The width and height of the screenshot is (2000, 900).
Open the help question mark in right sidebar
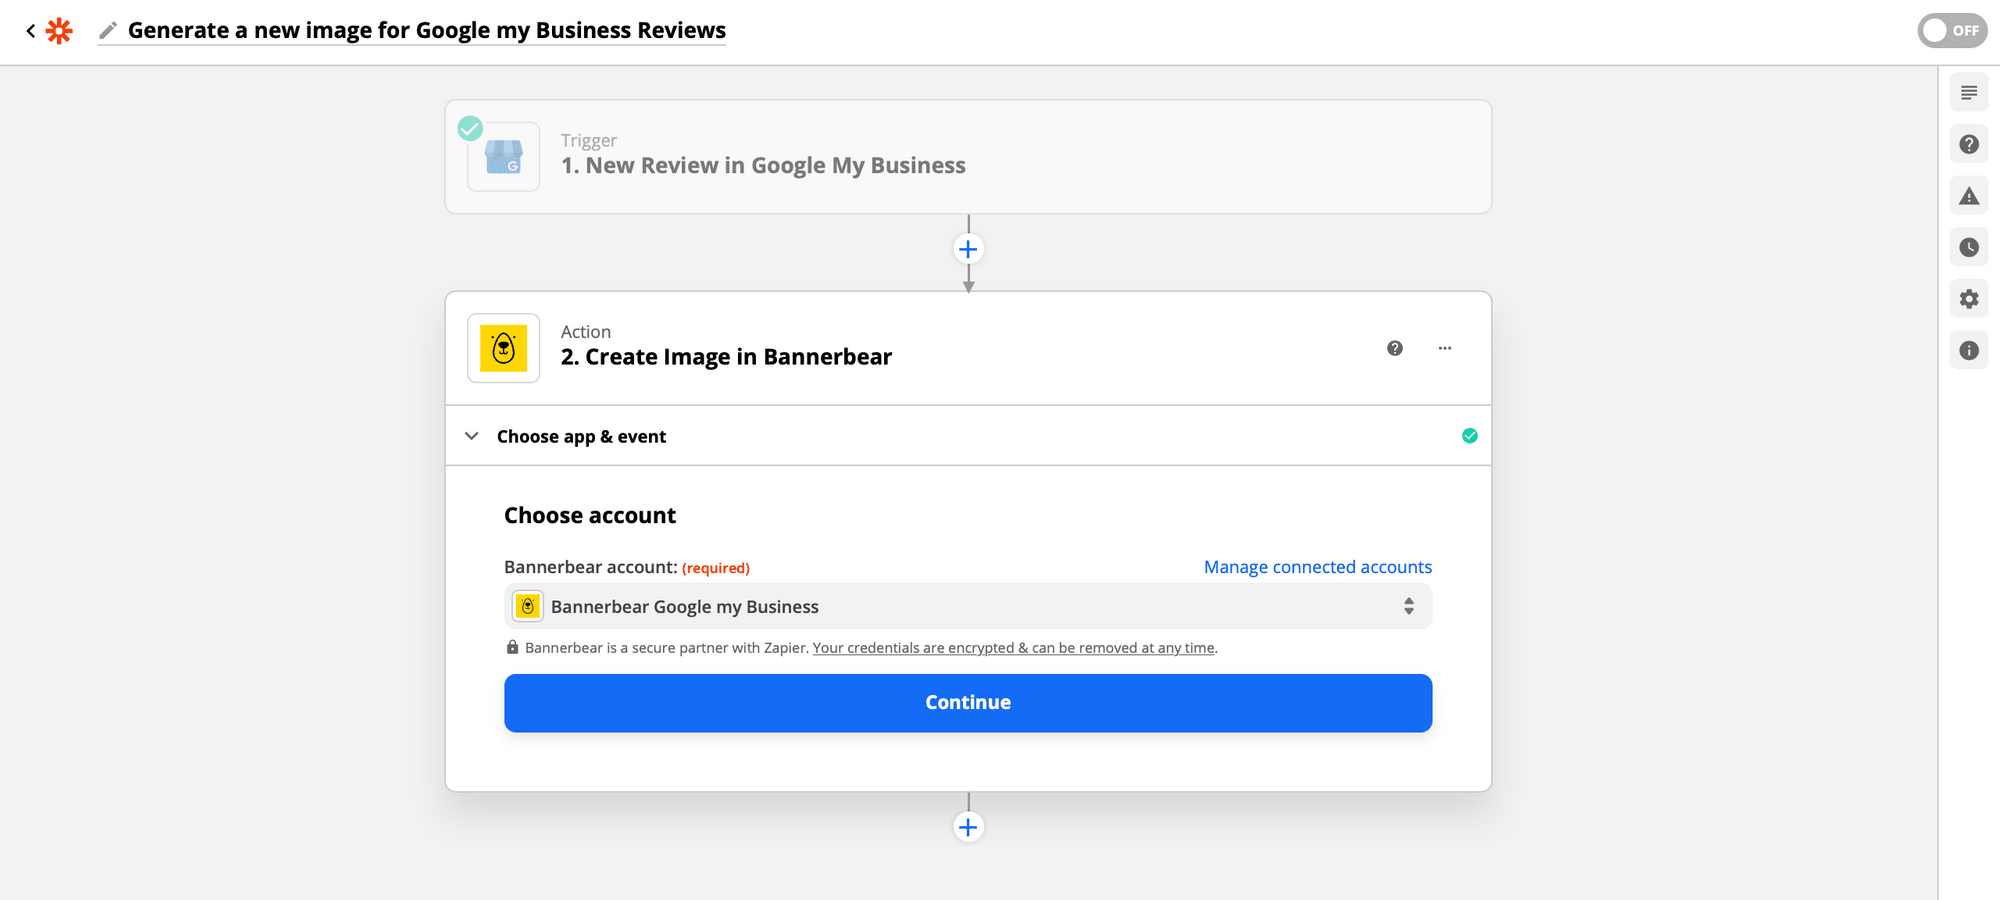tap(1969, 145)
